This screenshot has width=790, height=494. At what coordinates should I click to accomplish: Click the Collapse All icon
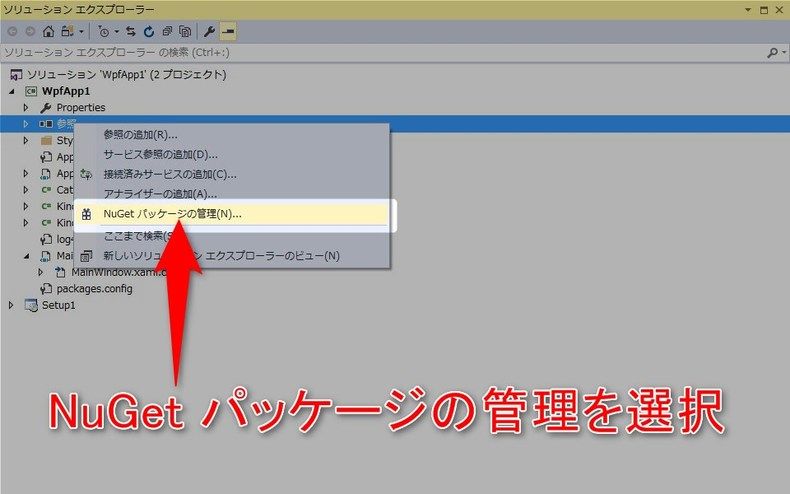coord(167,32)
